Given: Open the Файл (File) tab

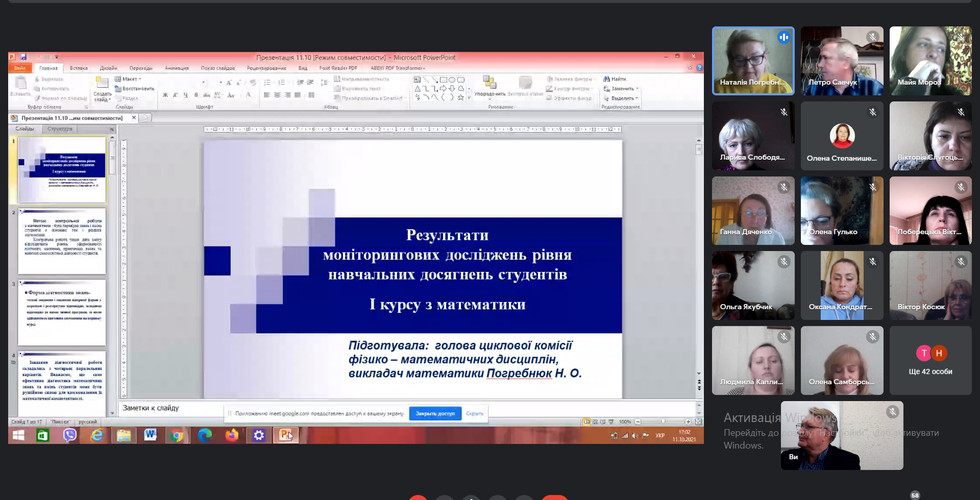Looking at the screenshot, I should [20, 68].
